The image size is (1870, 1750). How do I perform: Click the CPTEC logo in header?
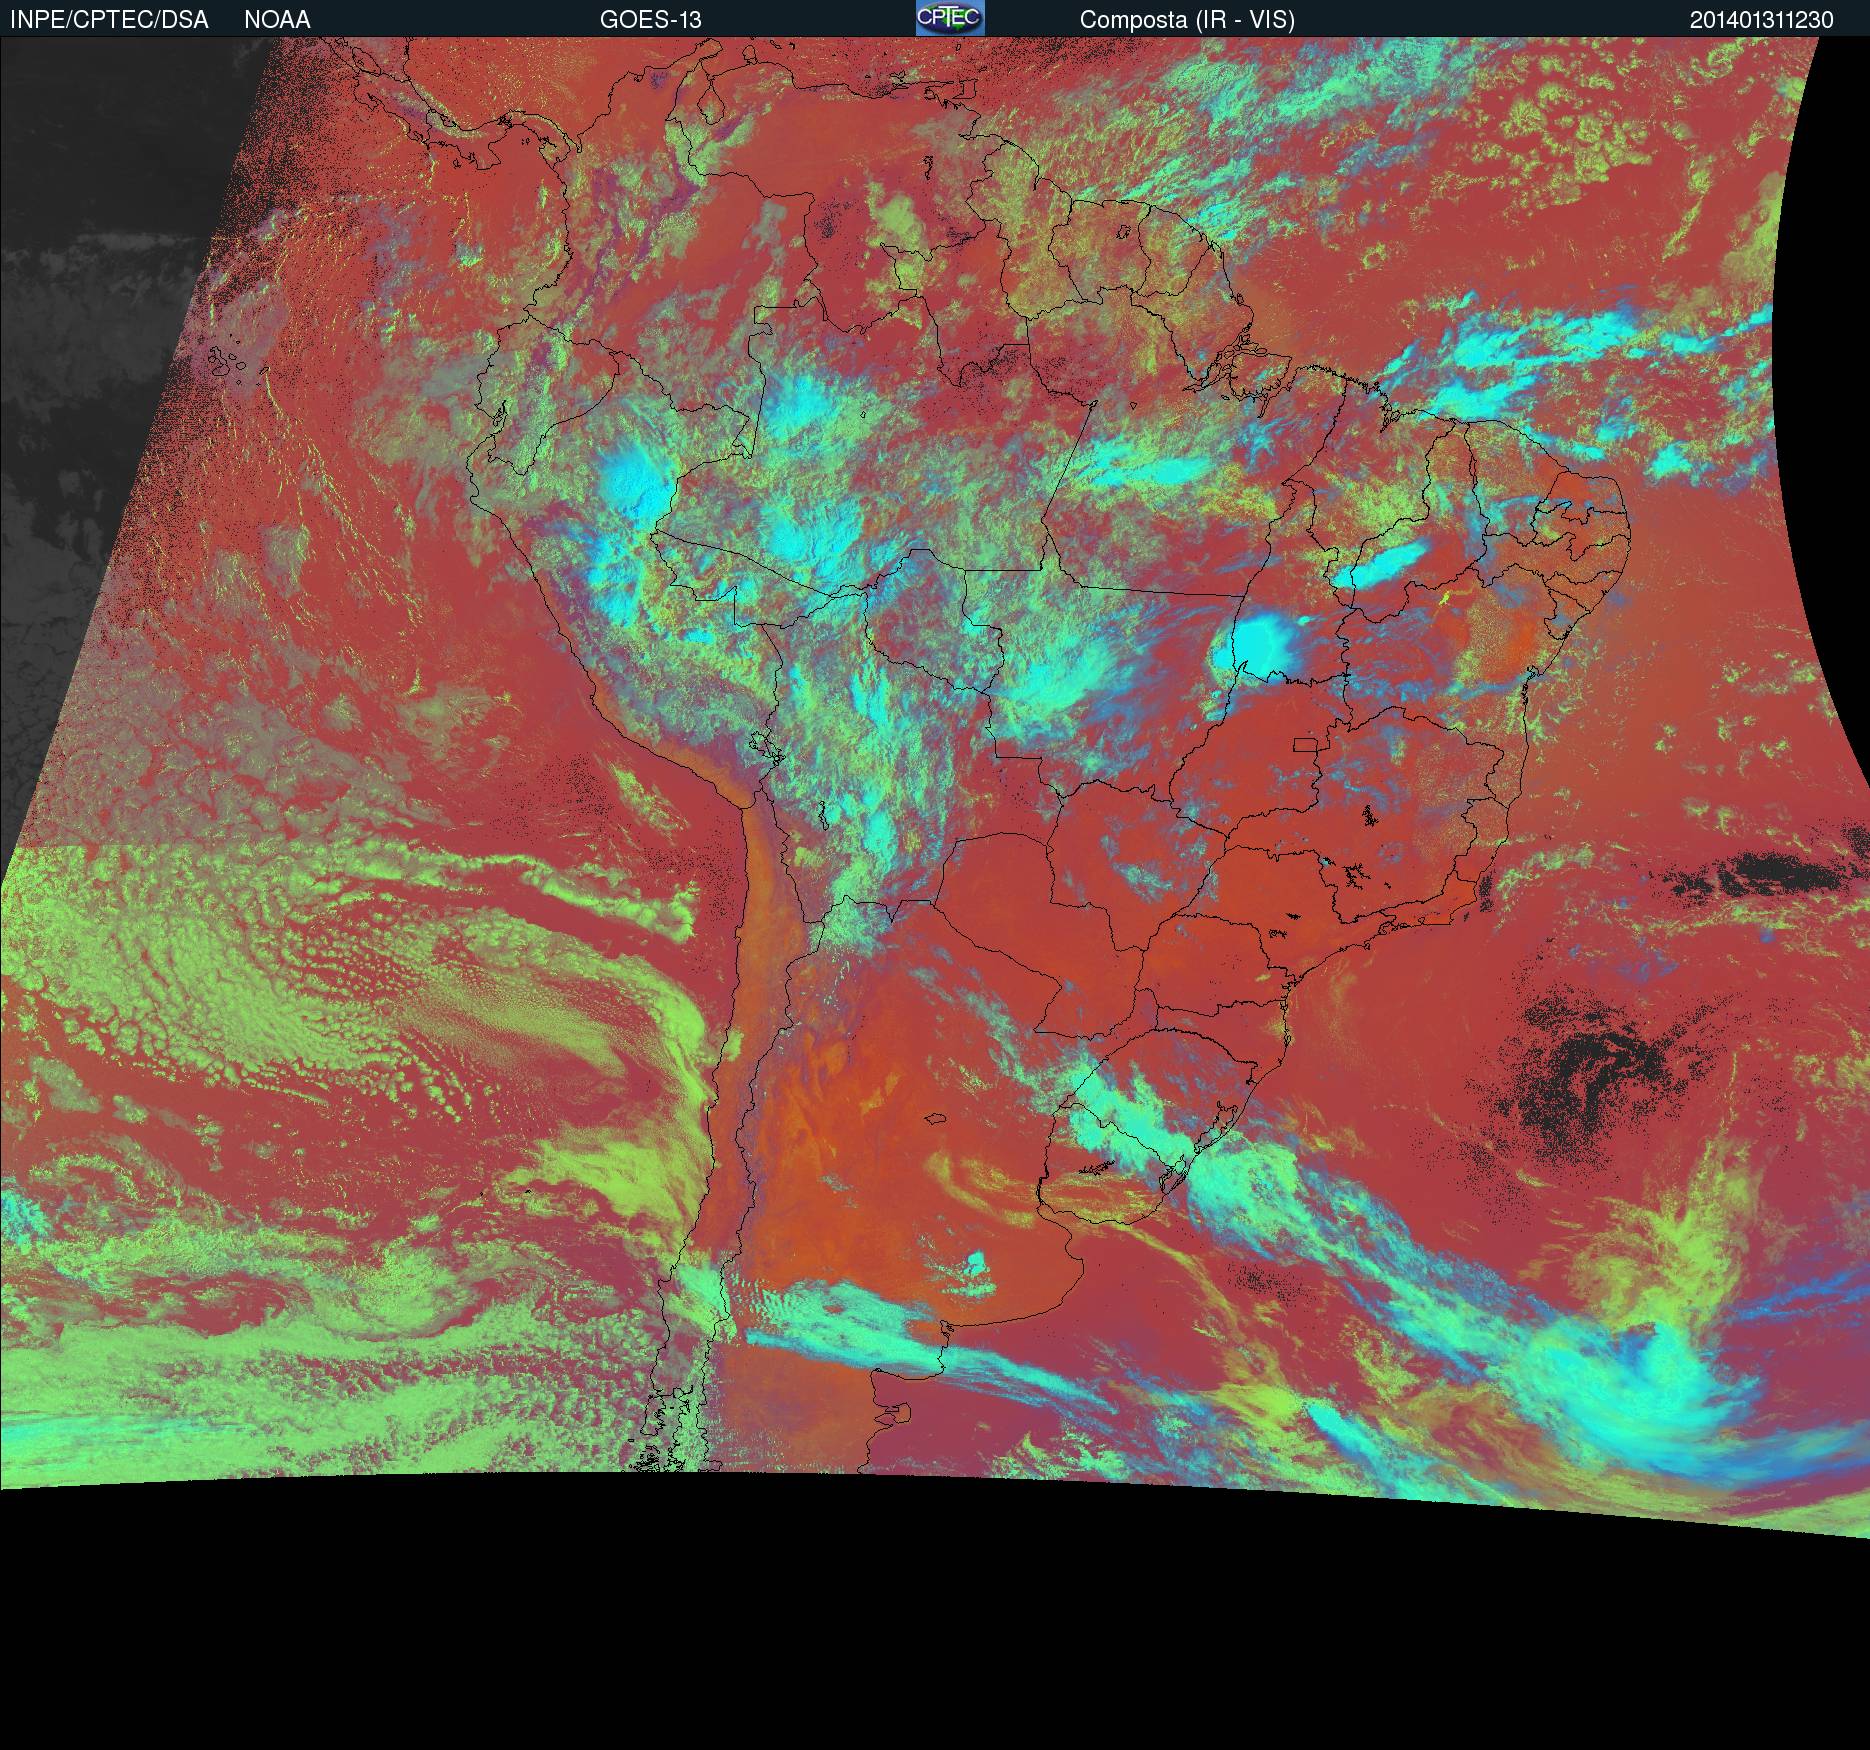[x=950, y=18]
